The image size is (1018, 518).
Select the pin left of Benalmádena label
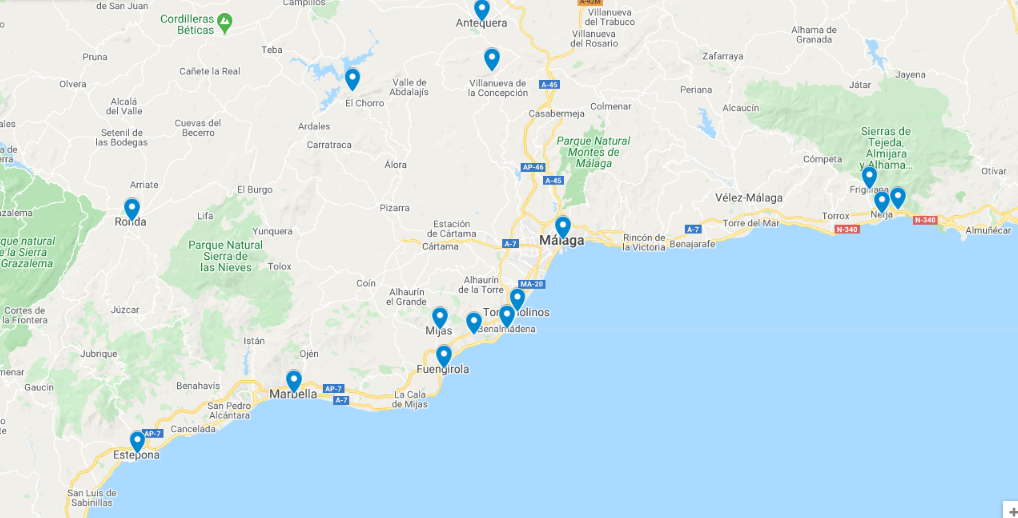click(x=474, y=323)
